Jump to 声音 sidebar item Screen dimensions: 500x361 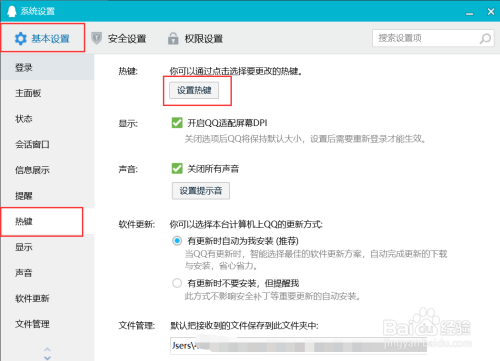point(47,273)
